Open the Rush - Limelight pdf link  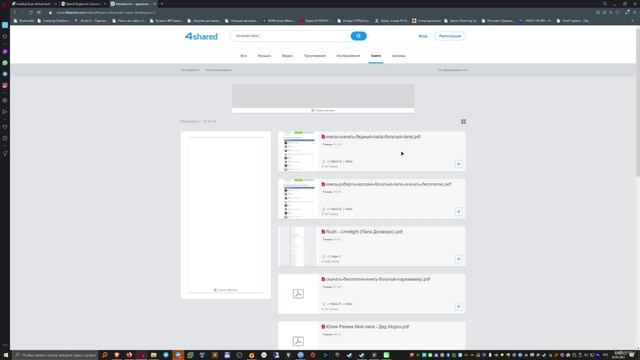click(x=364, y=231)
